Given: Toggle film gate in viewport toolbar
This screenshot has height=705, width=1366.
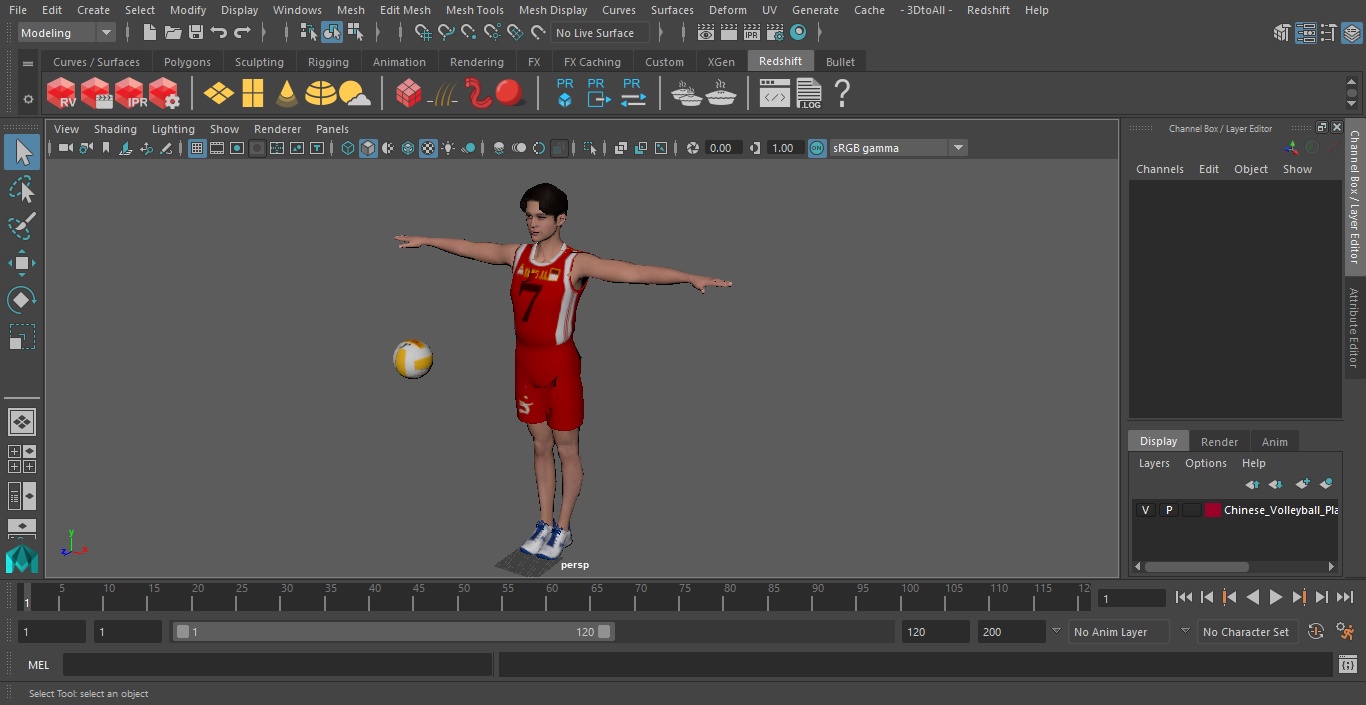Looking at the screenshot, I should click(x=217, y=148).
